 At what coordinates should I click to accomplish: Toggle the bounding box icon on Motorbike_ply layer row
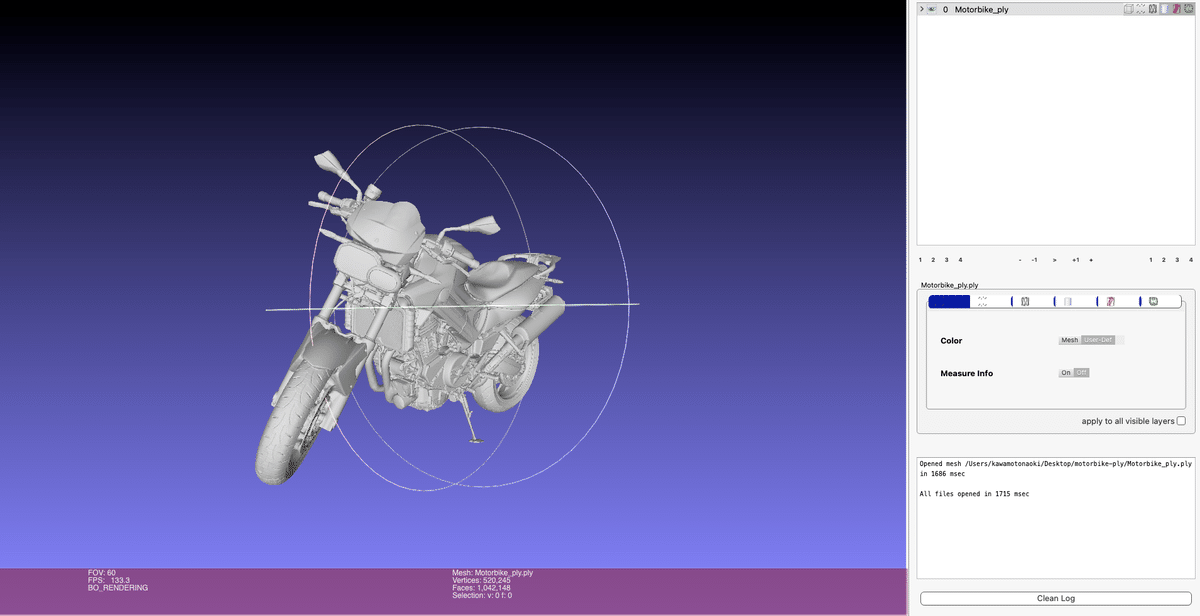click(1129, 8)
